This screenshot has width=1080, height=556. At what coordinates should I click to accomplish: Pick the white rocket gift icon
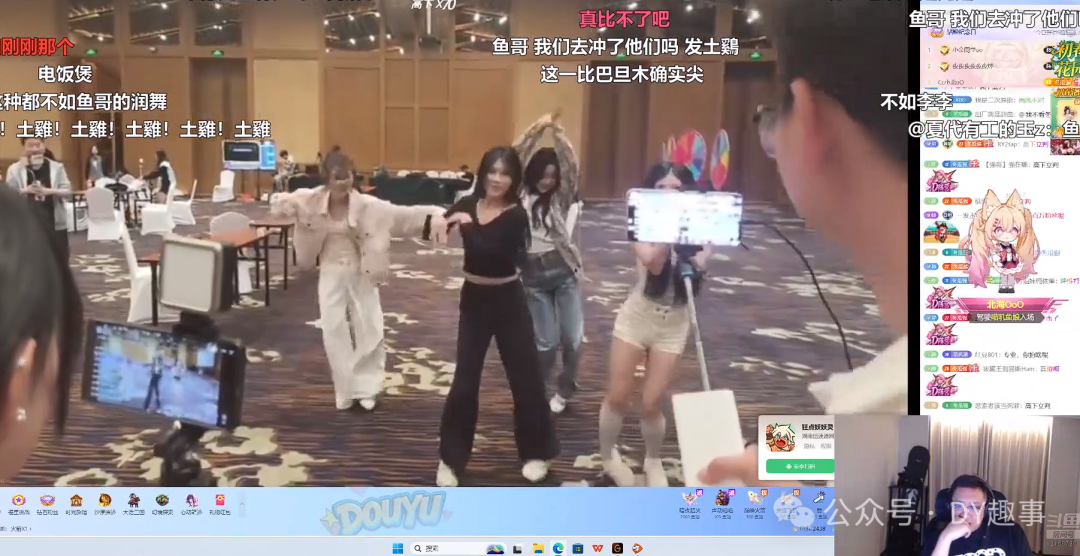[754, 498]
